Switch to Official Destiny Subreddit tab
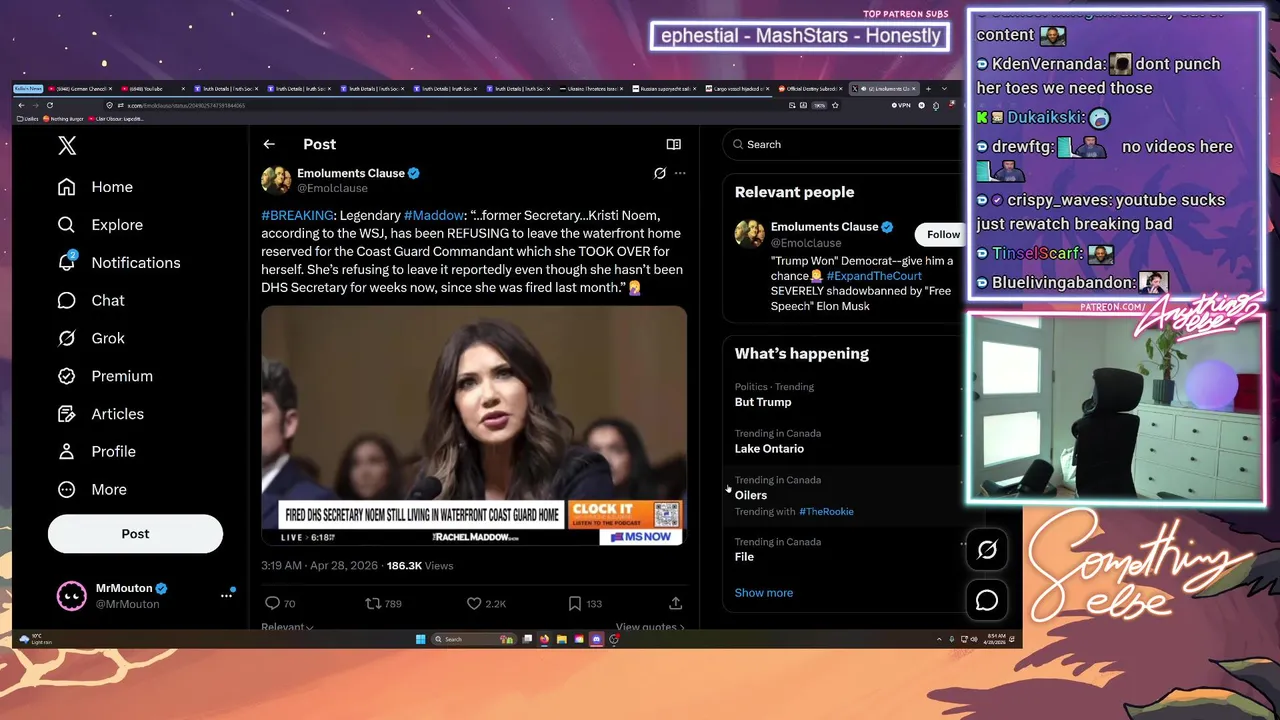Screen dimensions: 1280x720 point(811,89)
